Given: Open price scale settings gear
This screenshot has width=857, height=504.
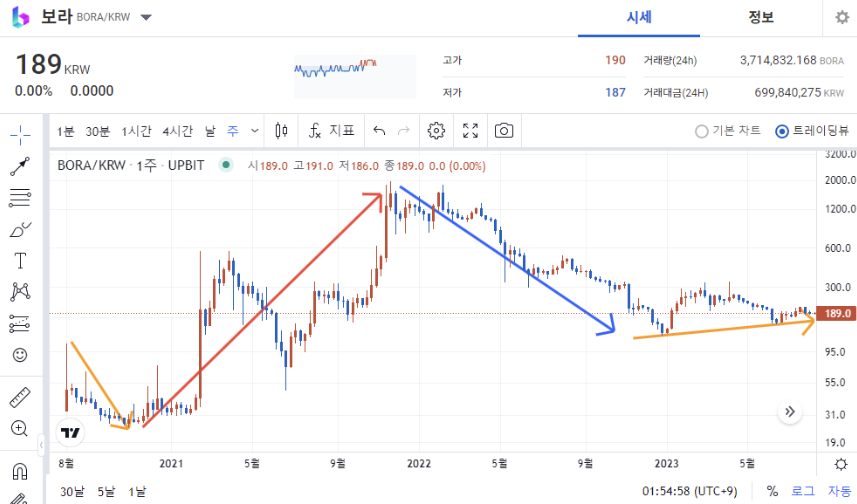Looking at the screenshot, I should coord(841,464).
